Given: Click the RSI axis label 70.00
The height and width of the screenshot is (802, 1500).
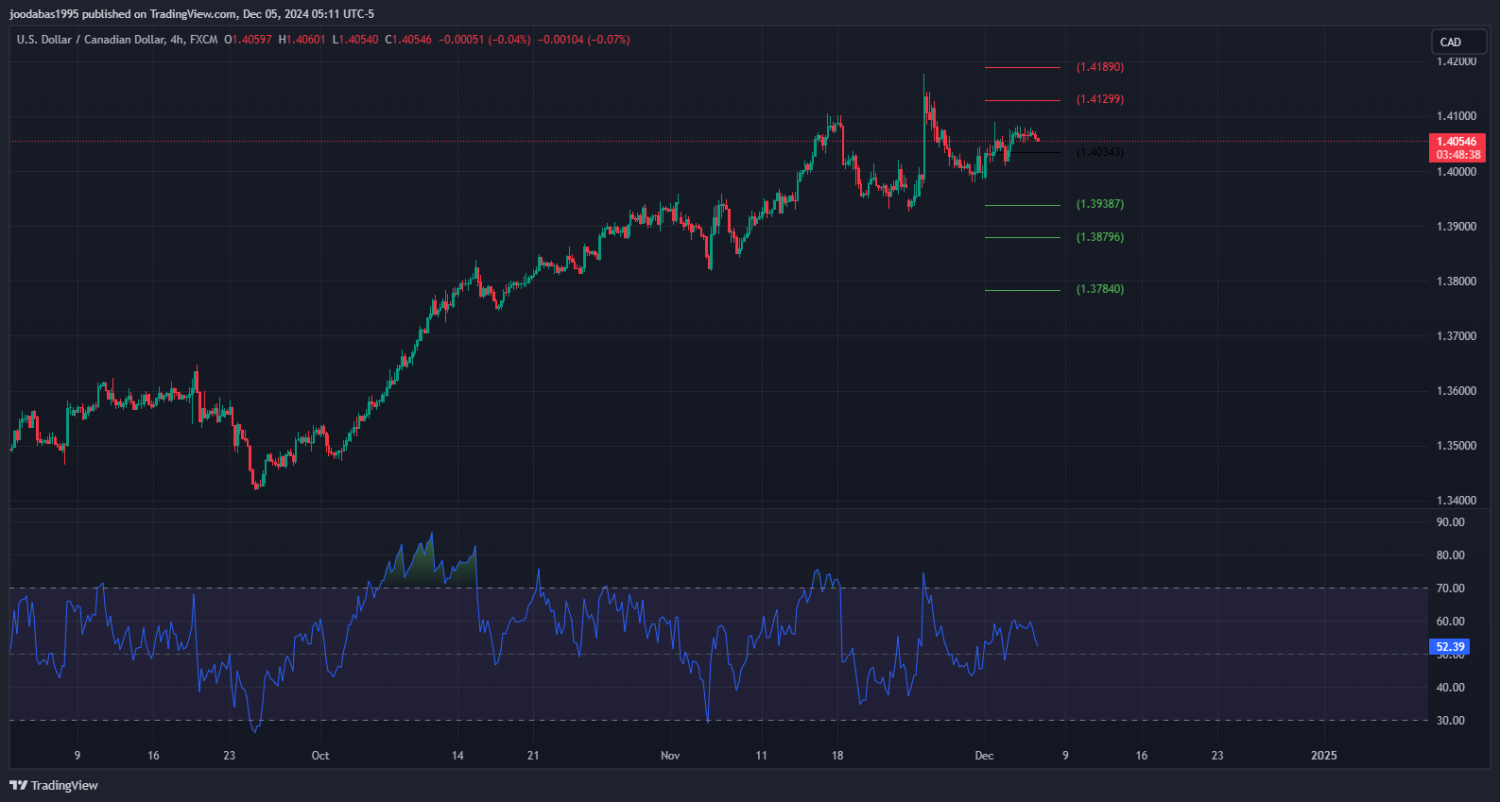Looking at the screenshot, I should (1450, 588).
